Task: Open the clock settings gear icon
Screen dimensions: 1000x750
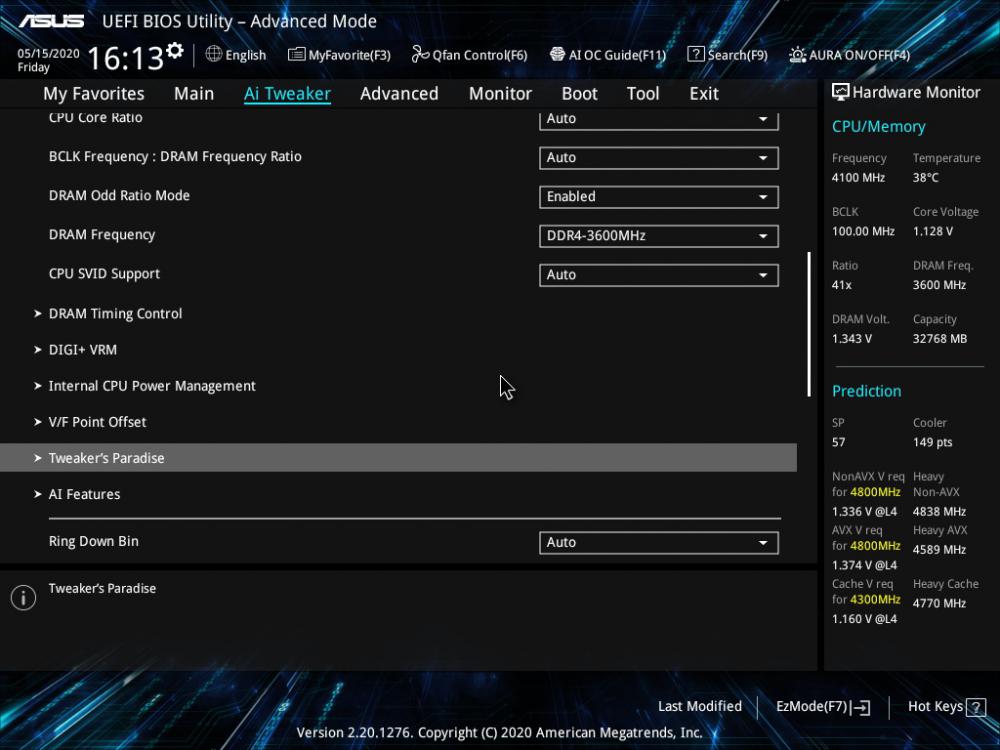Action: tap(175, 51)
